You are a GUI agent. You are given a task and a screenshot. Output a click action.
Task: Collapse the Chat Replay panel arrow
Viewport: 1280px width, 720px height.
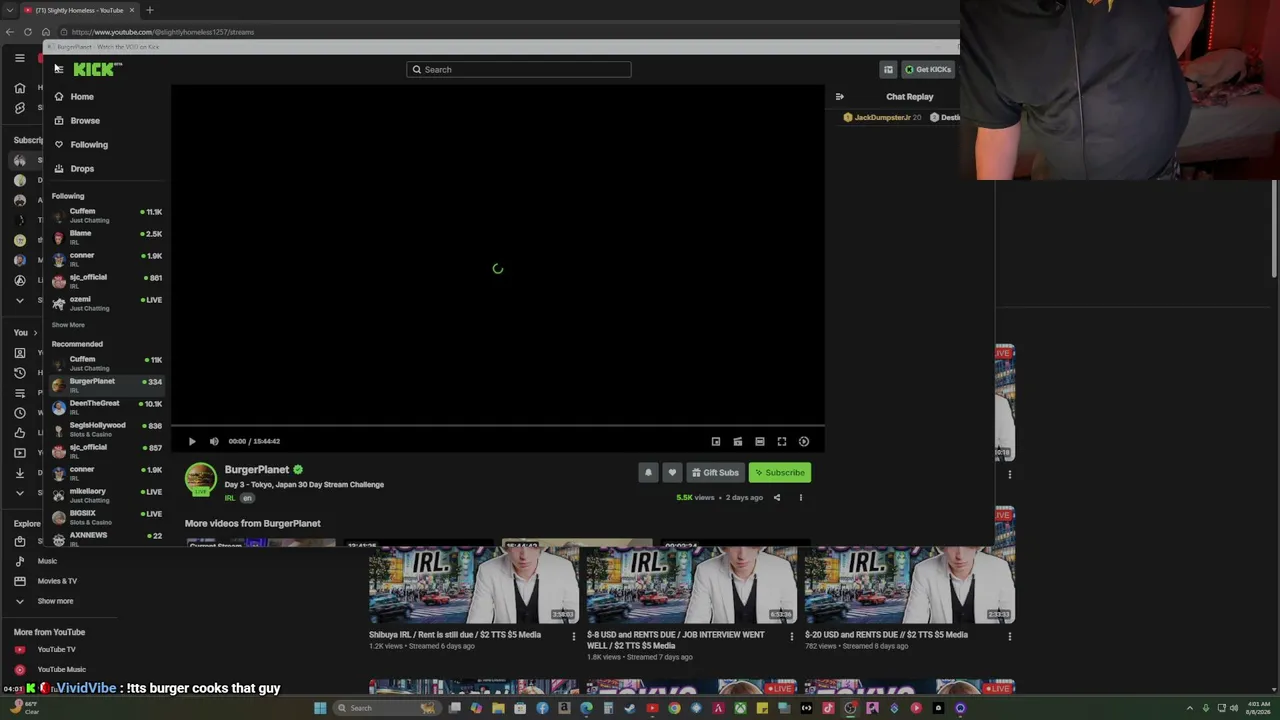point(840,97)
